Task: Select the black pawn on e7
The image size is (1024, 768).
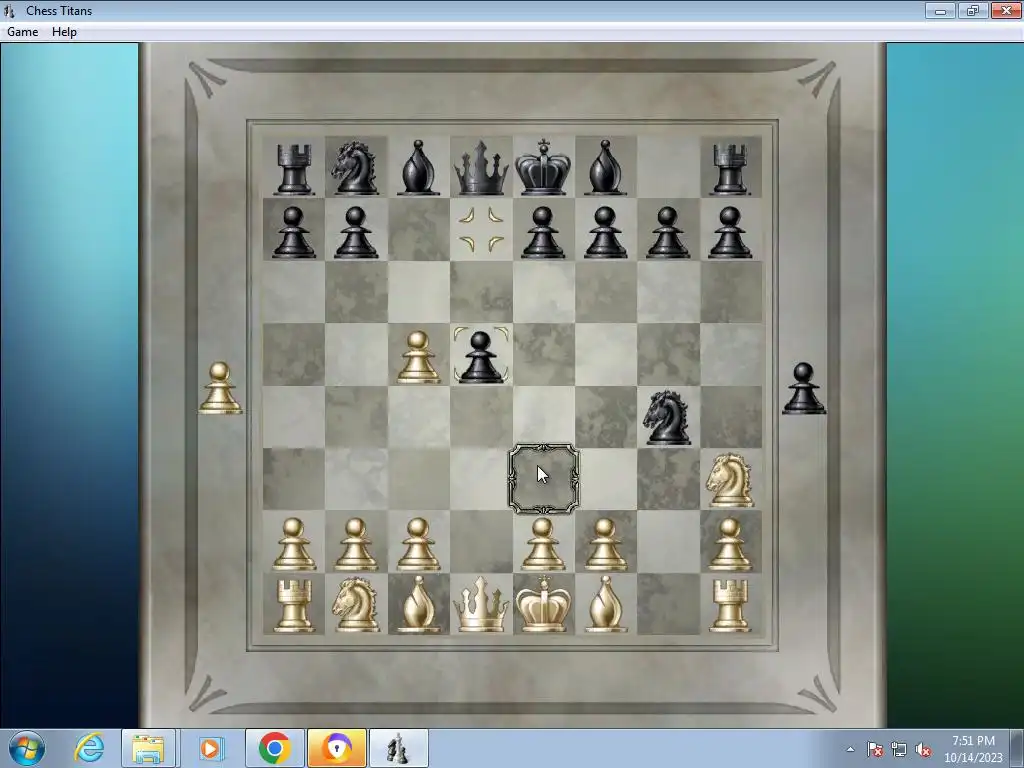Action: pyautogui.click(x=543, y=232)
